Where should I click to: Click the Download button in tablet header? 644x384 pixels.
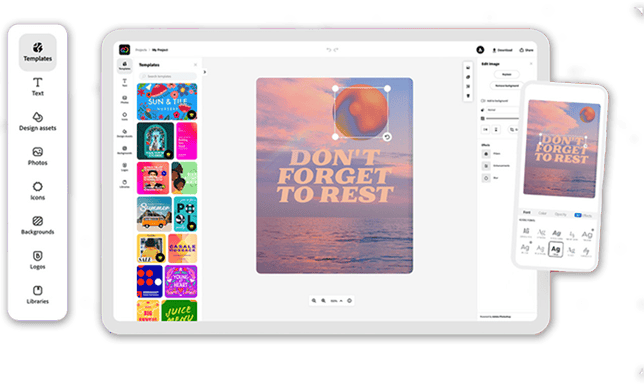(502, 50)
